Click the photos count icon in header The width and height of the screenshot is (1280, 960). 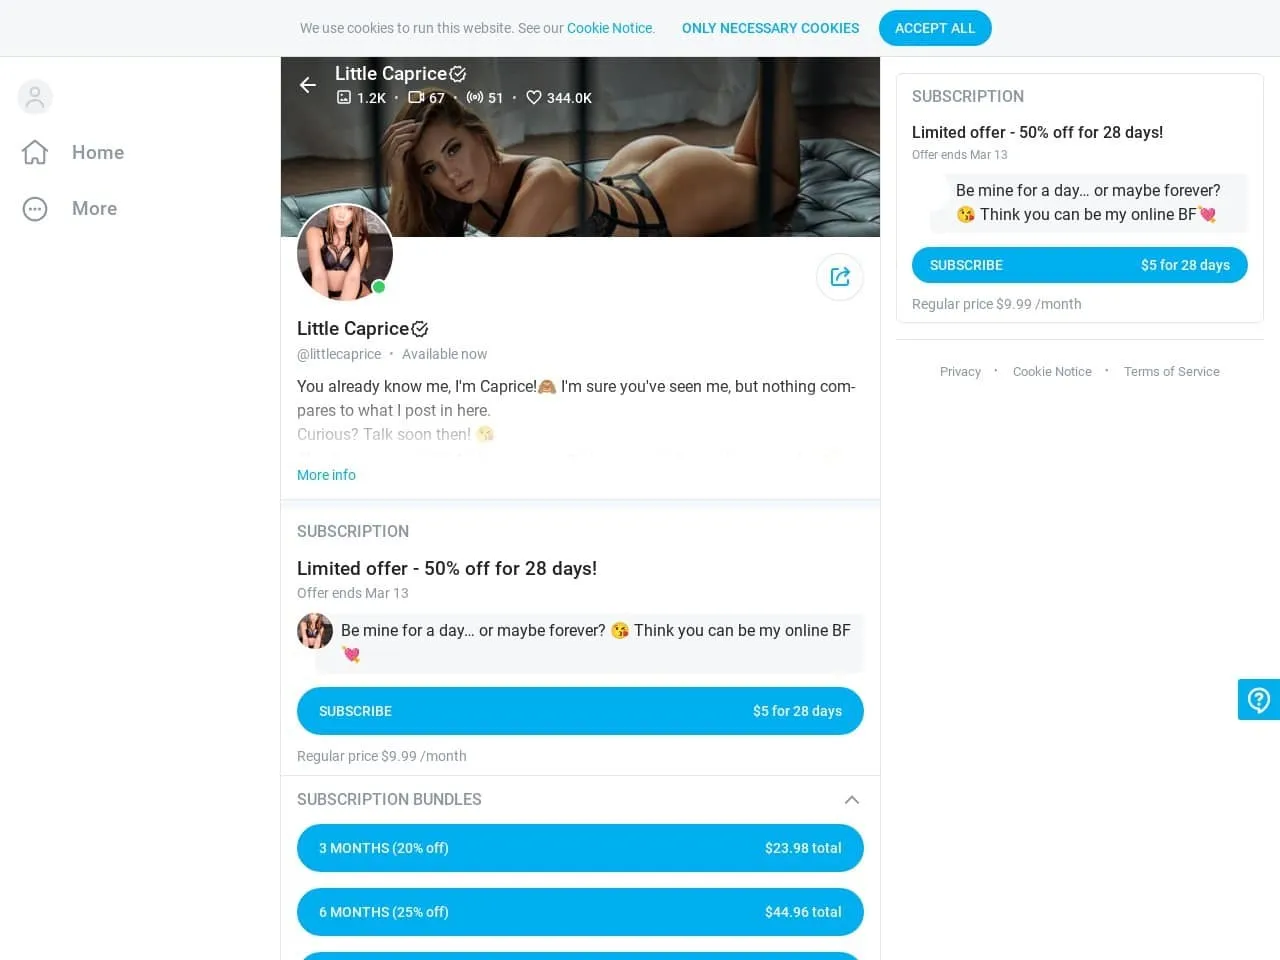[344, 97]
